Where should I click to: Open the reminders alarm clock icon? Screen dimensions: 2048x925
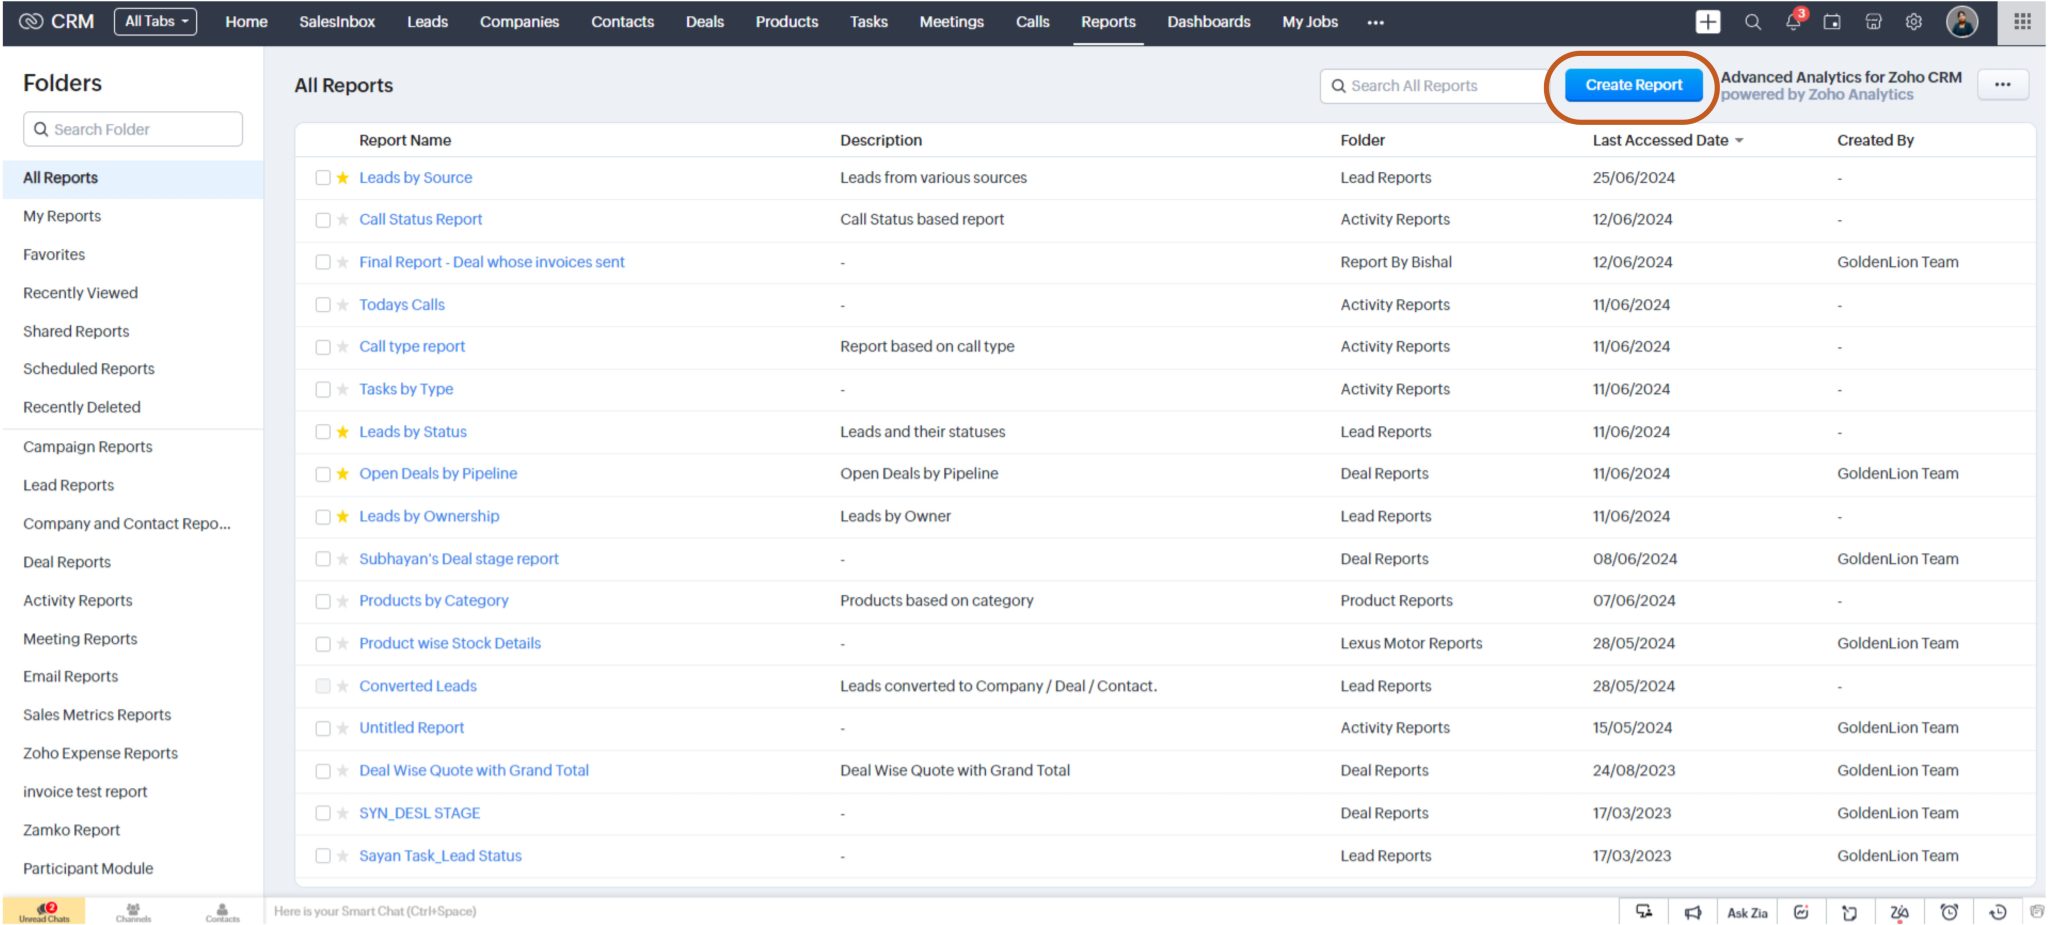[1950, 912]
